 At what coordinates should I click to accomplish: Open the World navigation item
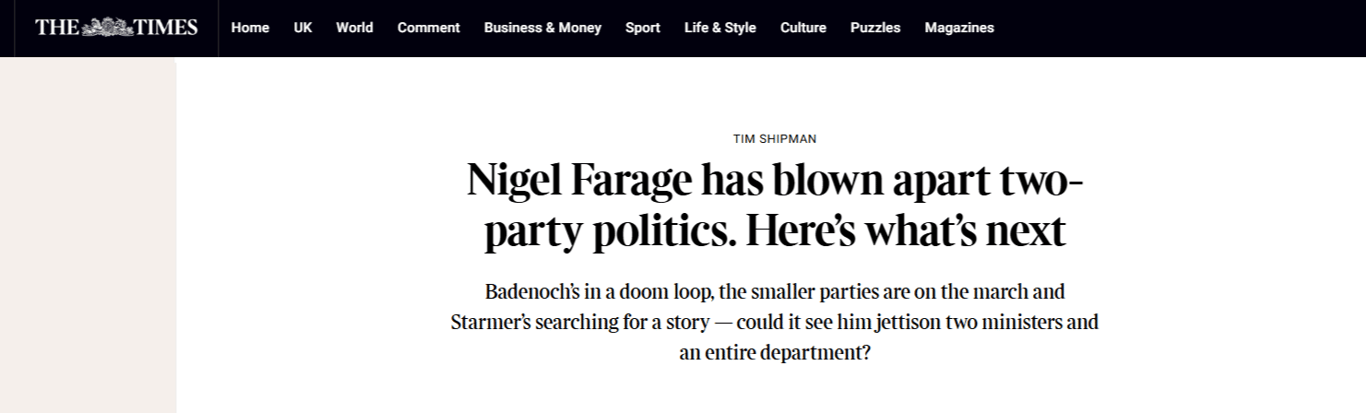(354, 28)
